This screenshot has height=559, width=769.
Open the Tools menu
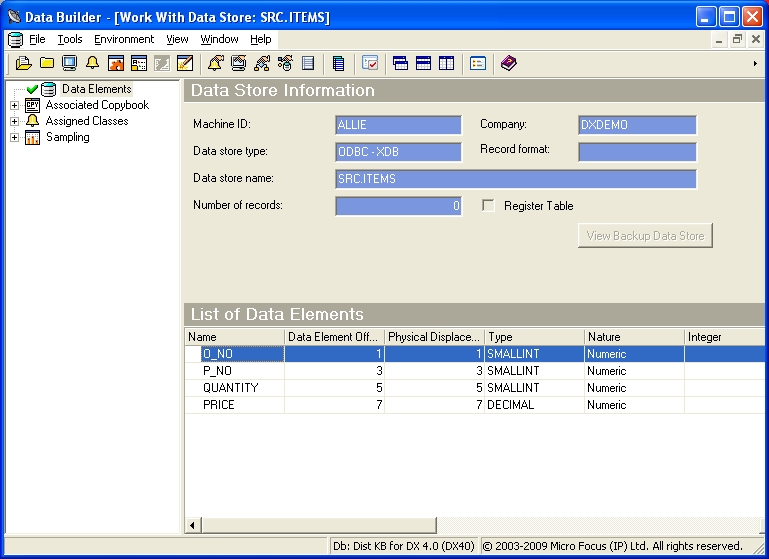click(70, 40)
